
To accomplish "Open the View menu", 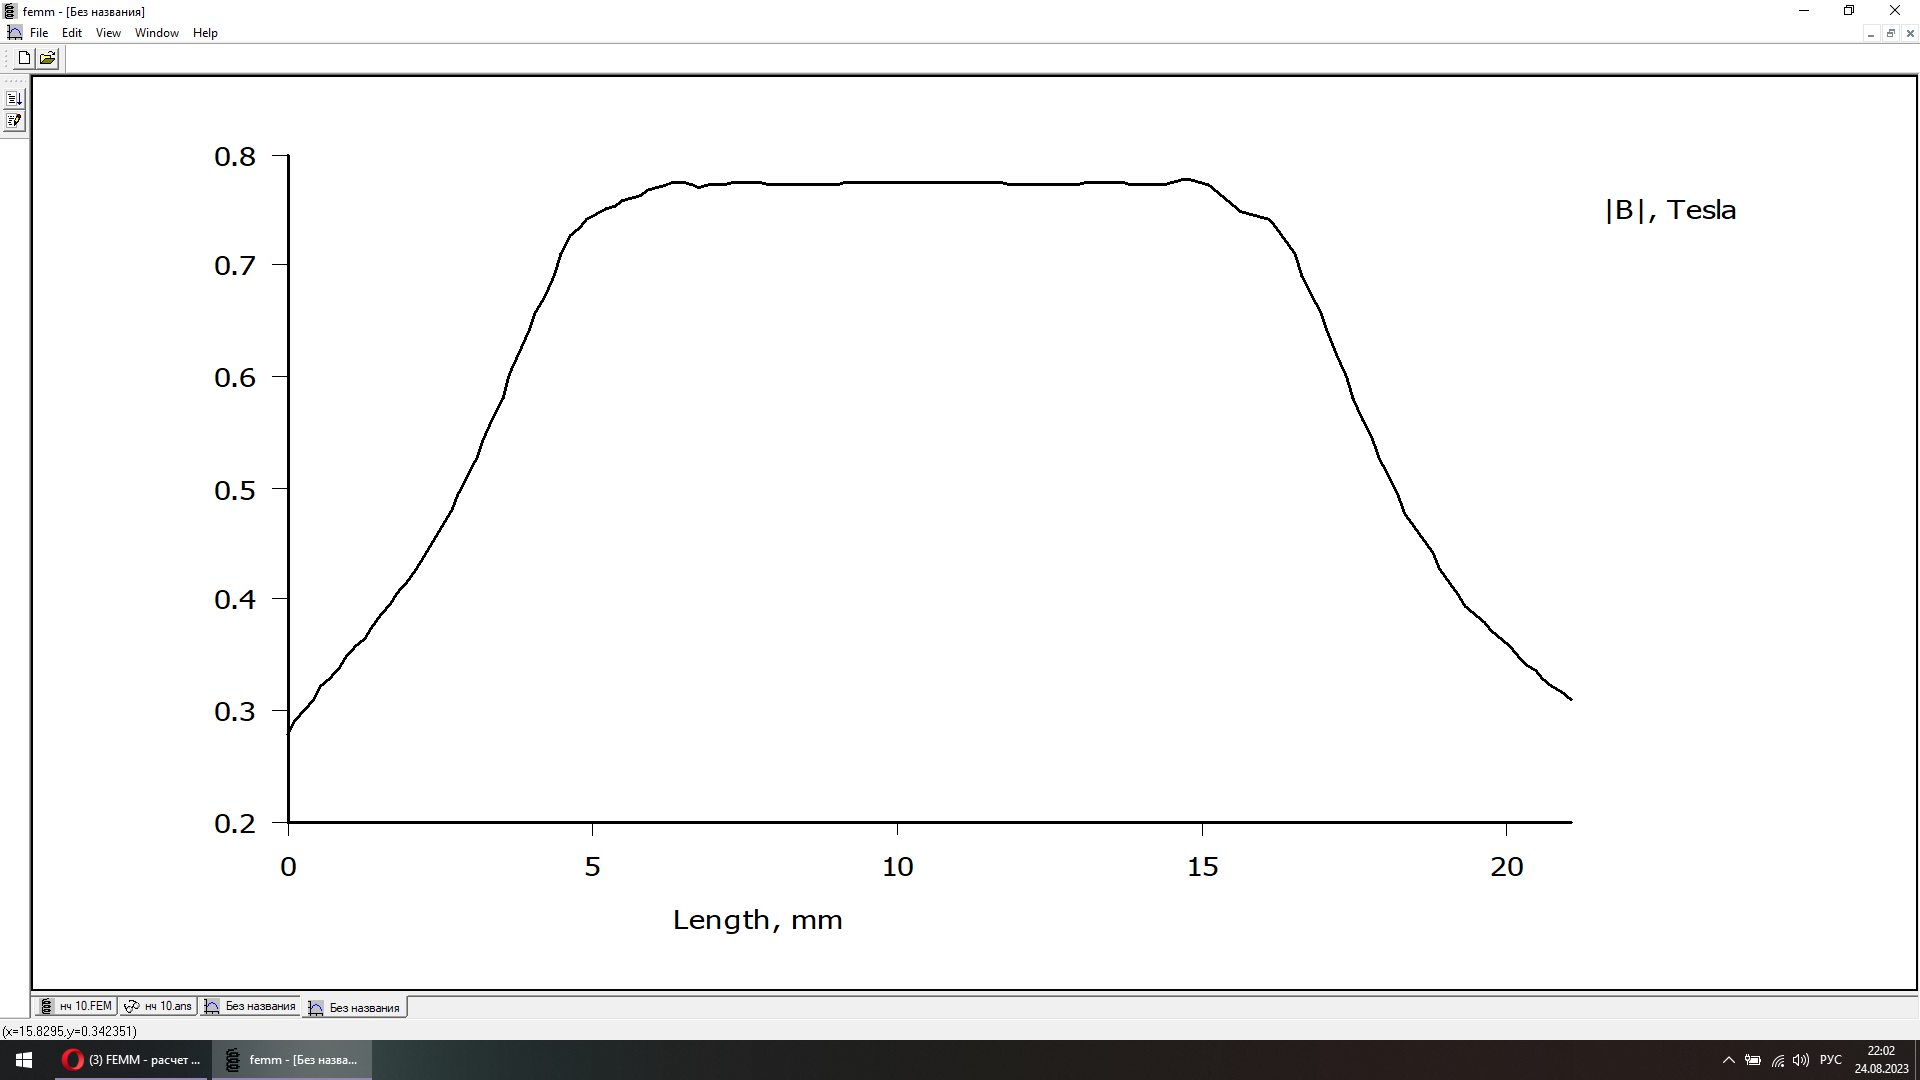I will [x=108, y=33].
